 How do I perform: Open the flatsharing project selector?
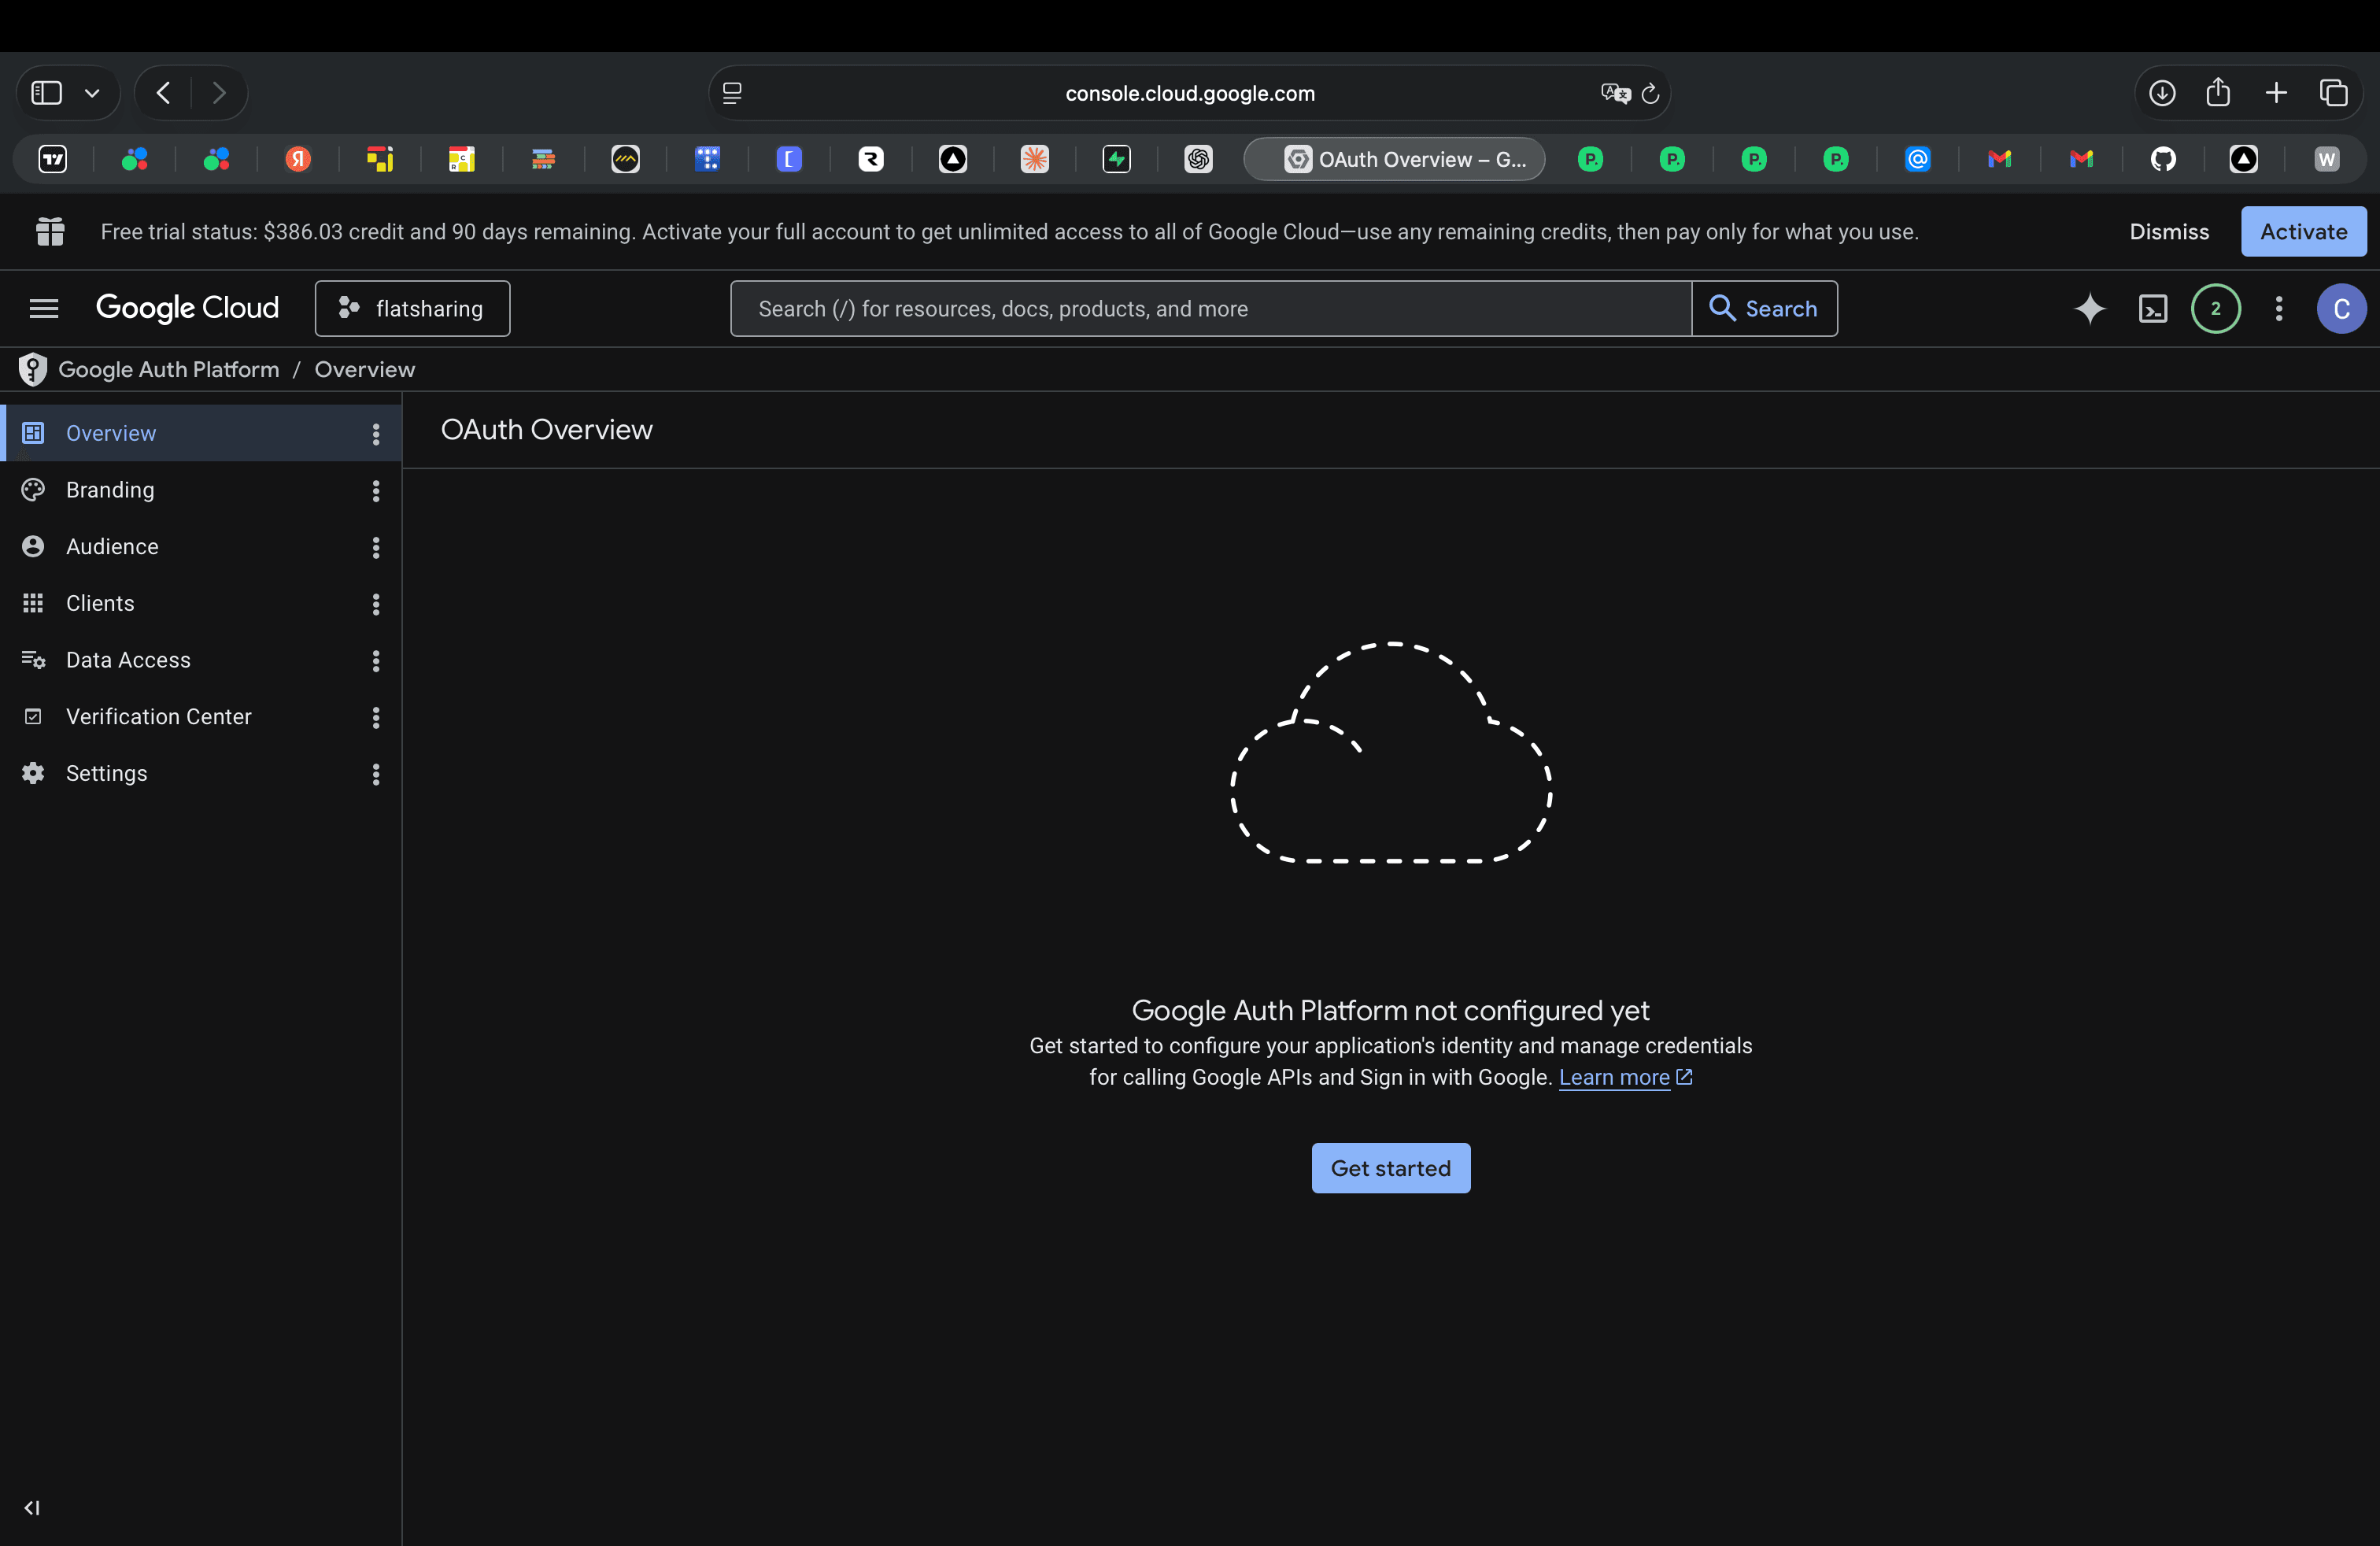pos(412,309)
